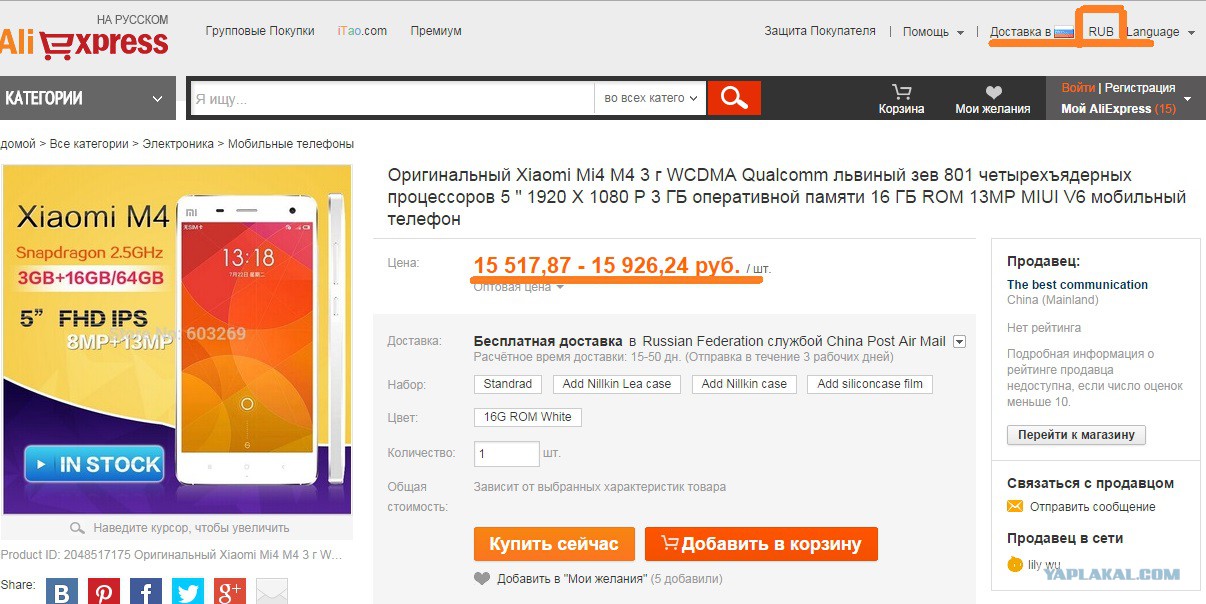Select the Add Nillkin Lea case option
Image resolution: width=1206 pixels, height=604 pixels.
(617, 384)
